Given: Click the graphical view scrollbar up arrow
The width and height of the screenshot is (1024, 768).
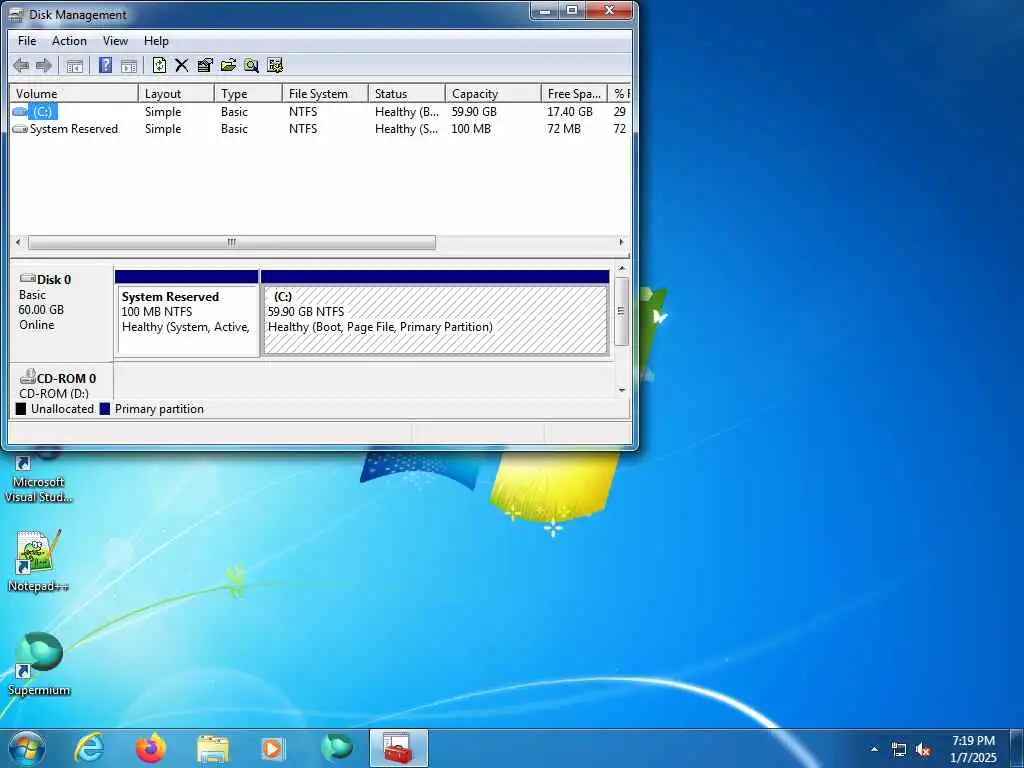Looking at the screenshot, I should 622,268.
